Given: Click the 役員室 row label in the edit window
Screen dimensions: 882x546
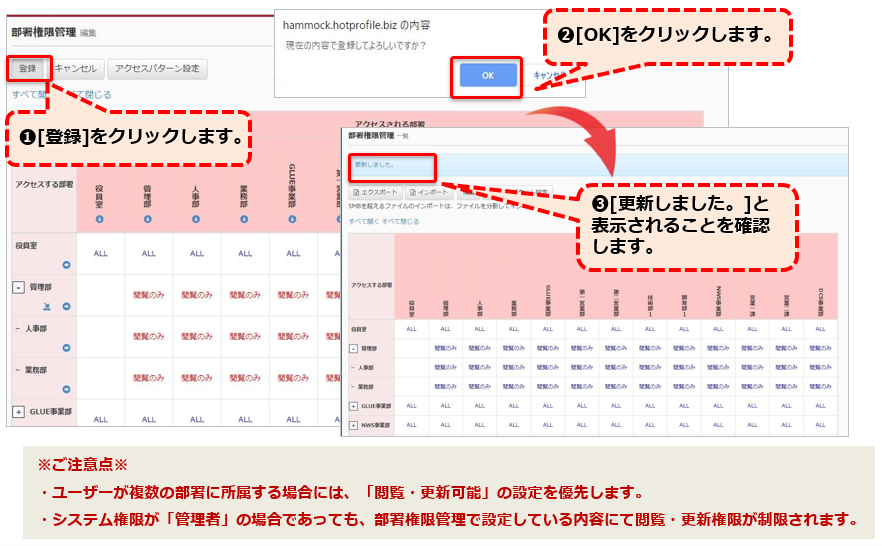Looking at the screenshot, I should pos(26,246).
